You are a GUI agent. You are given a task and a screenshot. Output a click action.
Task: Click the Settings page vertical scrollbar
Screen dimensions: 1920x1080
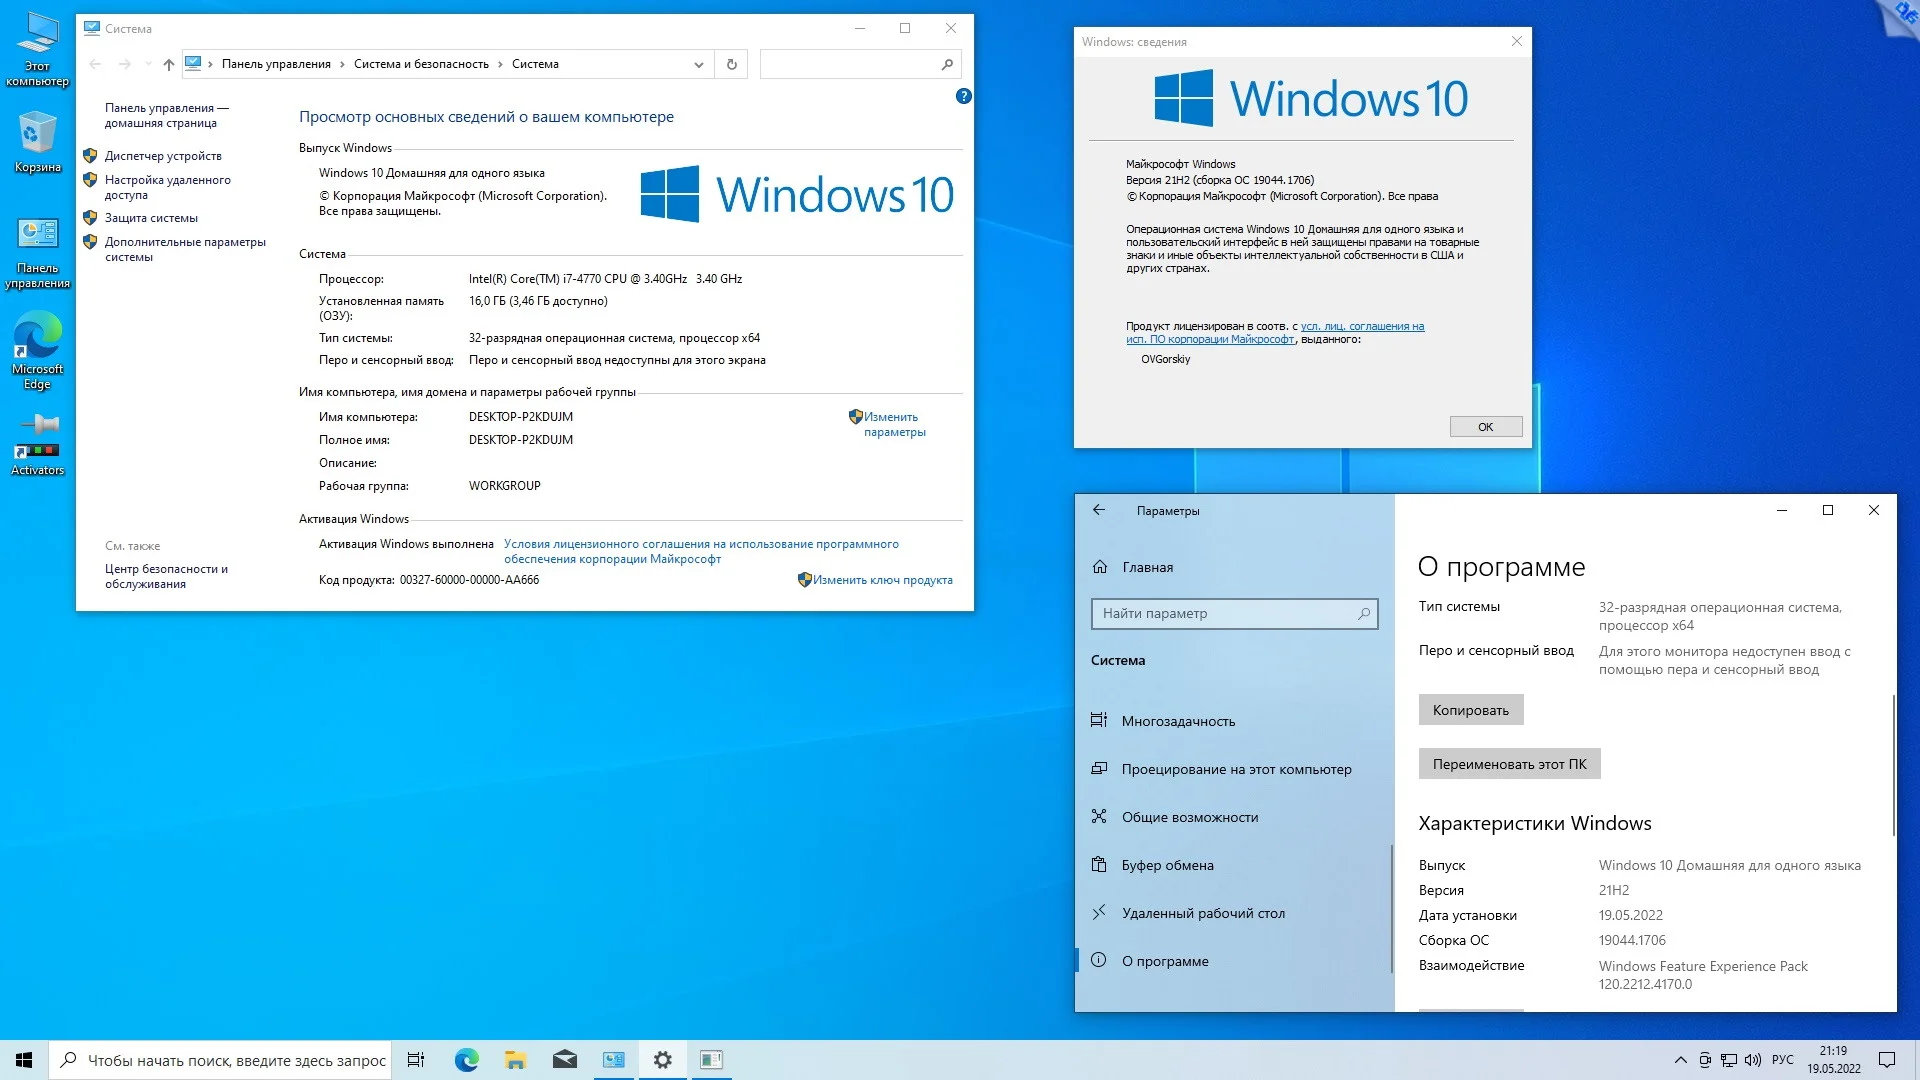click(1893, 765)
